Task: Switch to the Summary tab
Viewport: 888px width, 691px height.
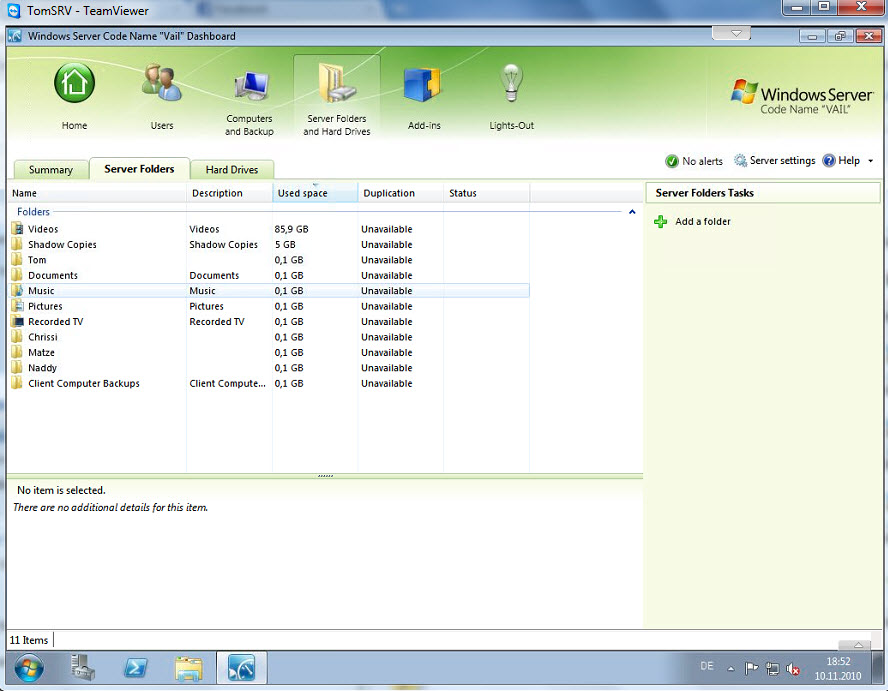Action: (x=50, y=169)
